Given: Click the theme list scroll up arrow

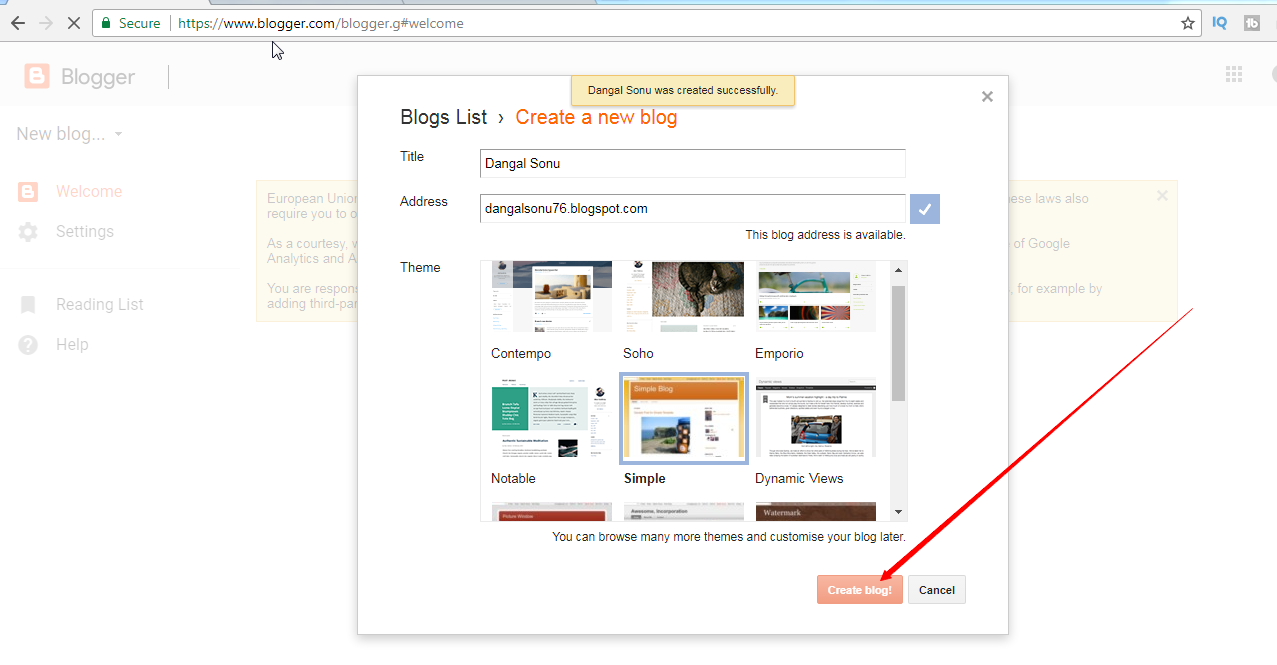Looking at the screenshot, I should (x=899, y=269).
